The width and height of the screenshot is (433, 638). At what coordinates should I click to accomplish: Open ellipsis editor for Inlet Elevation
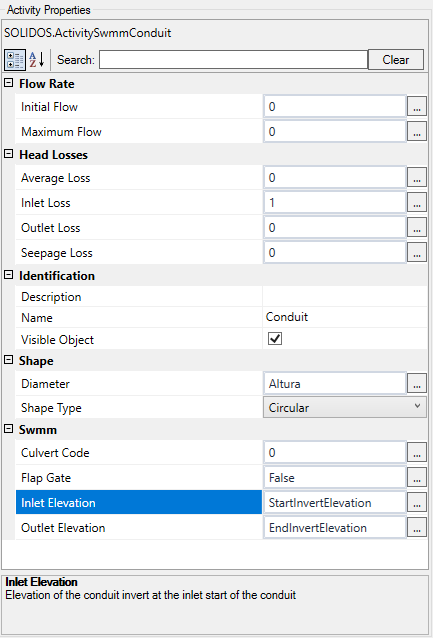click(x=417, y=503)
